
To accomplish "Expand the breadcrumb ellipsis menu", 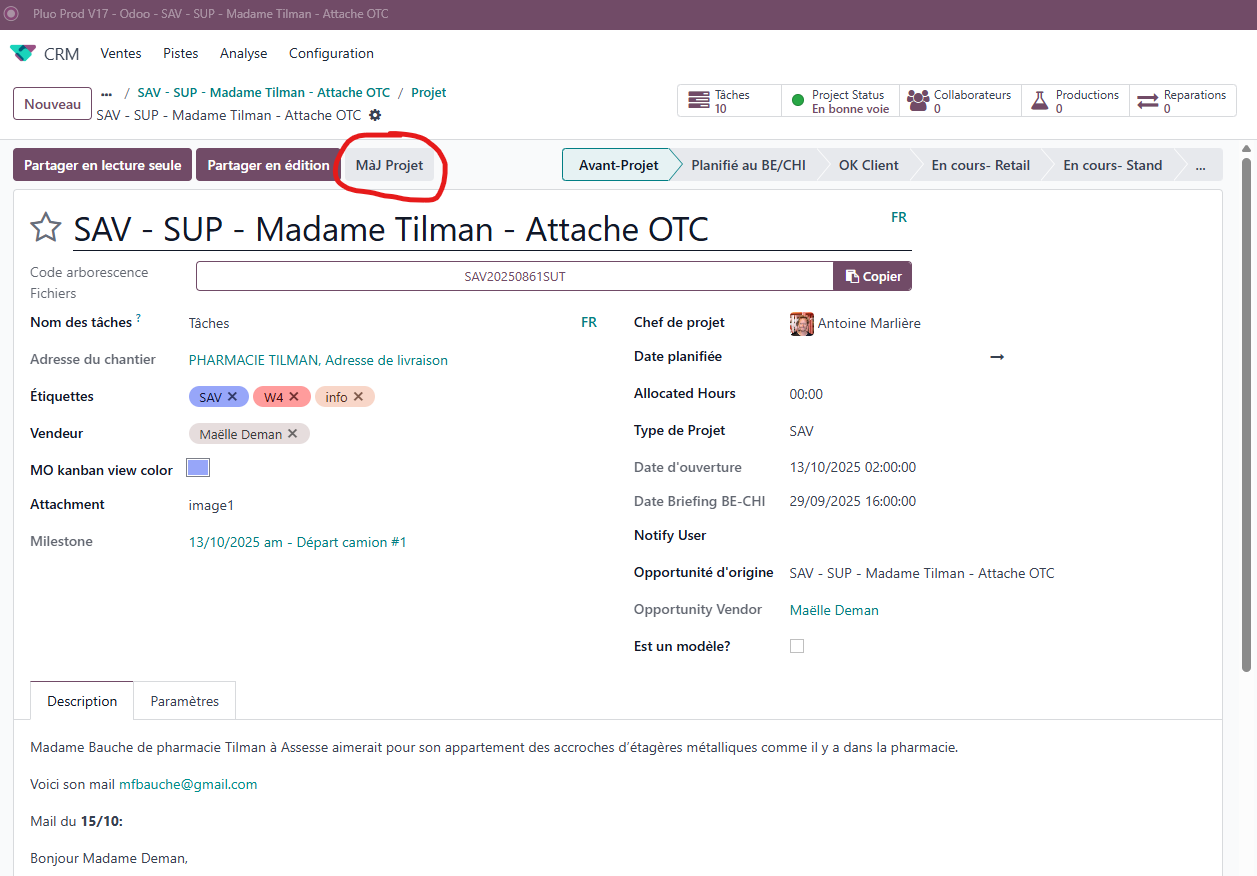I will coord(107,93).
